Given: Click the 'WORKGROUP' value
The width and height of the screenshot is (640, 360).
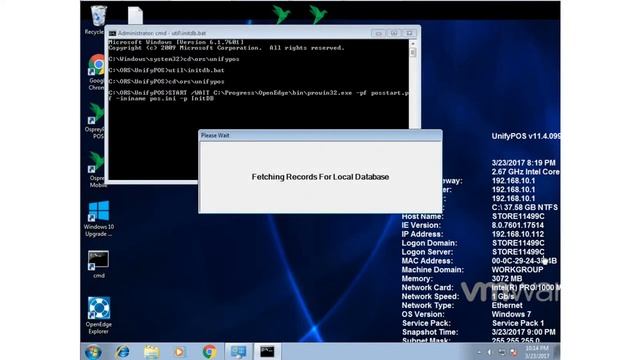Looking at the screenshot, I should click(517, 270).
